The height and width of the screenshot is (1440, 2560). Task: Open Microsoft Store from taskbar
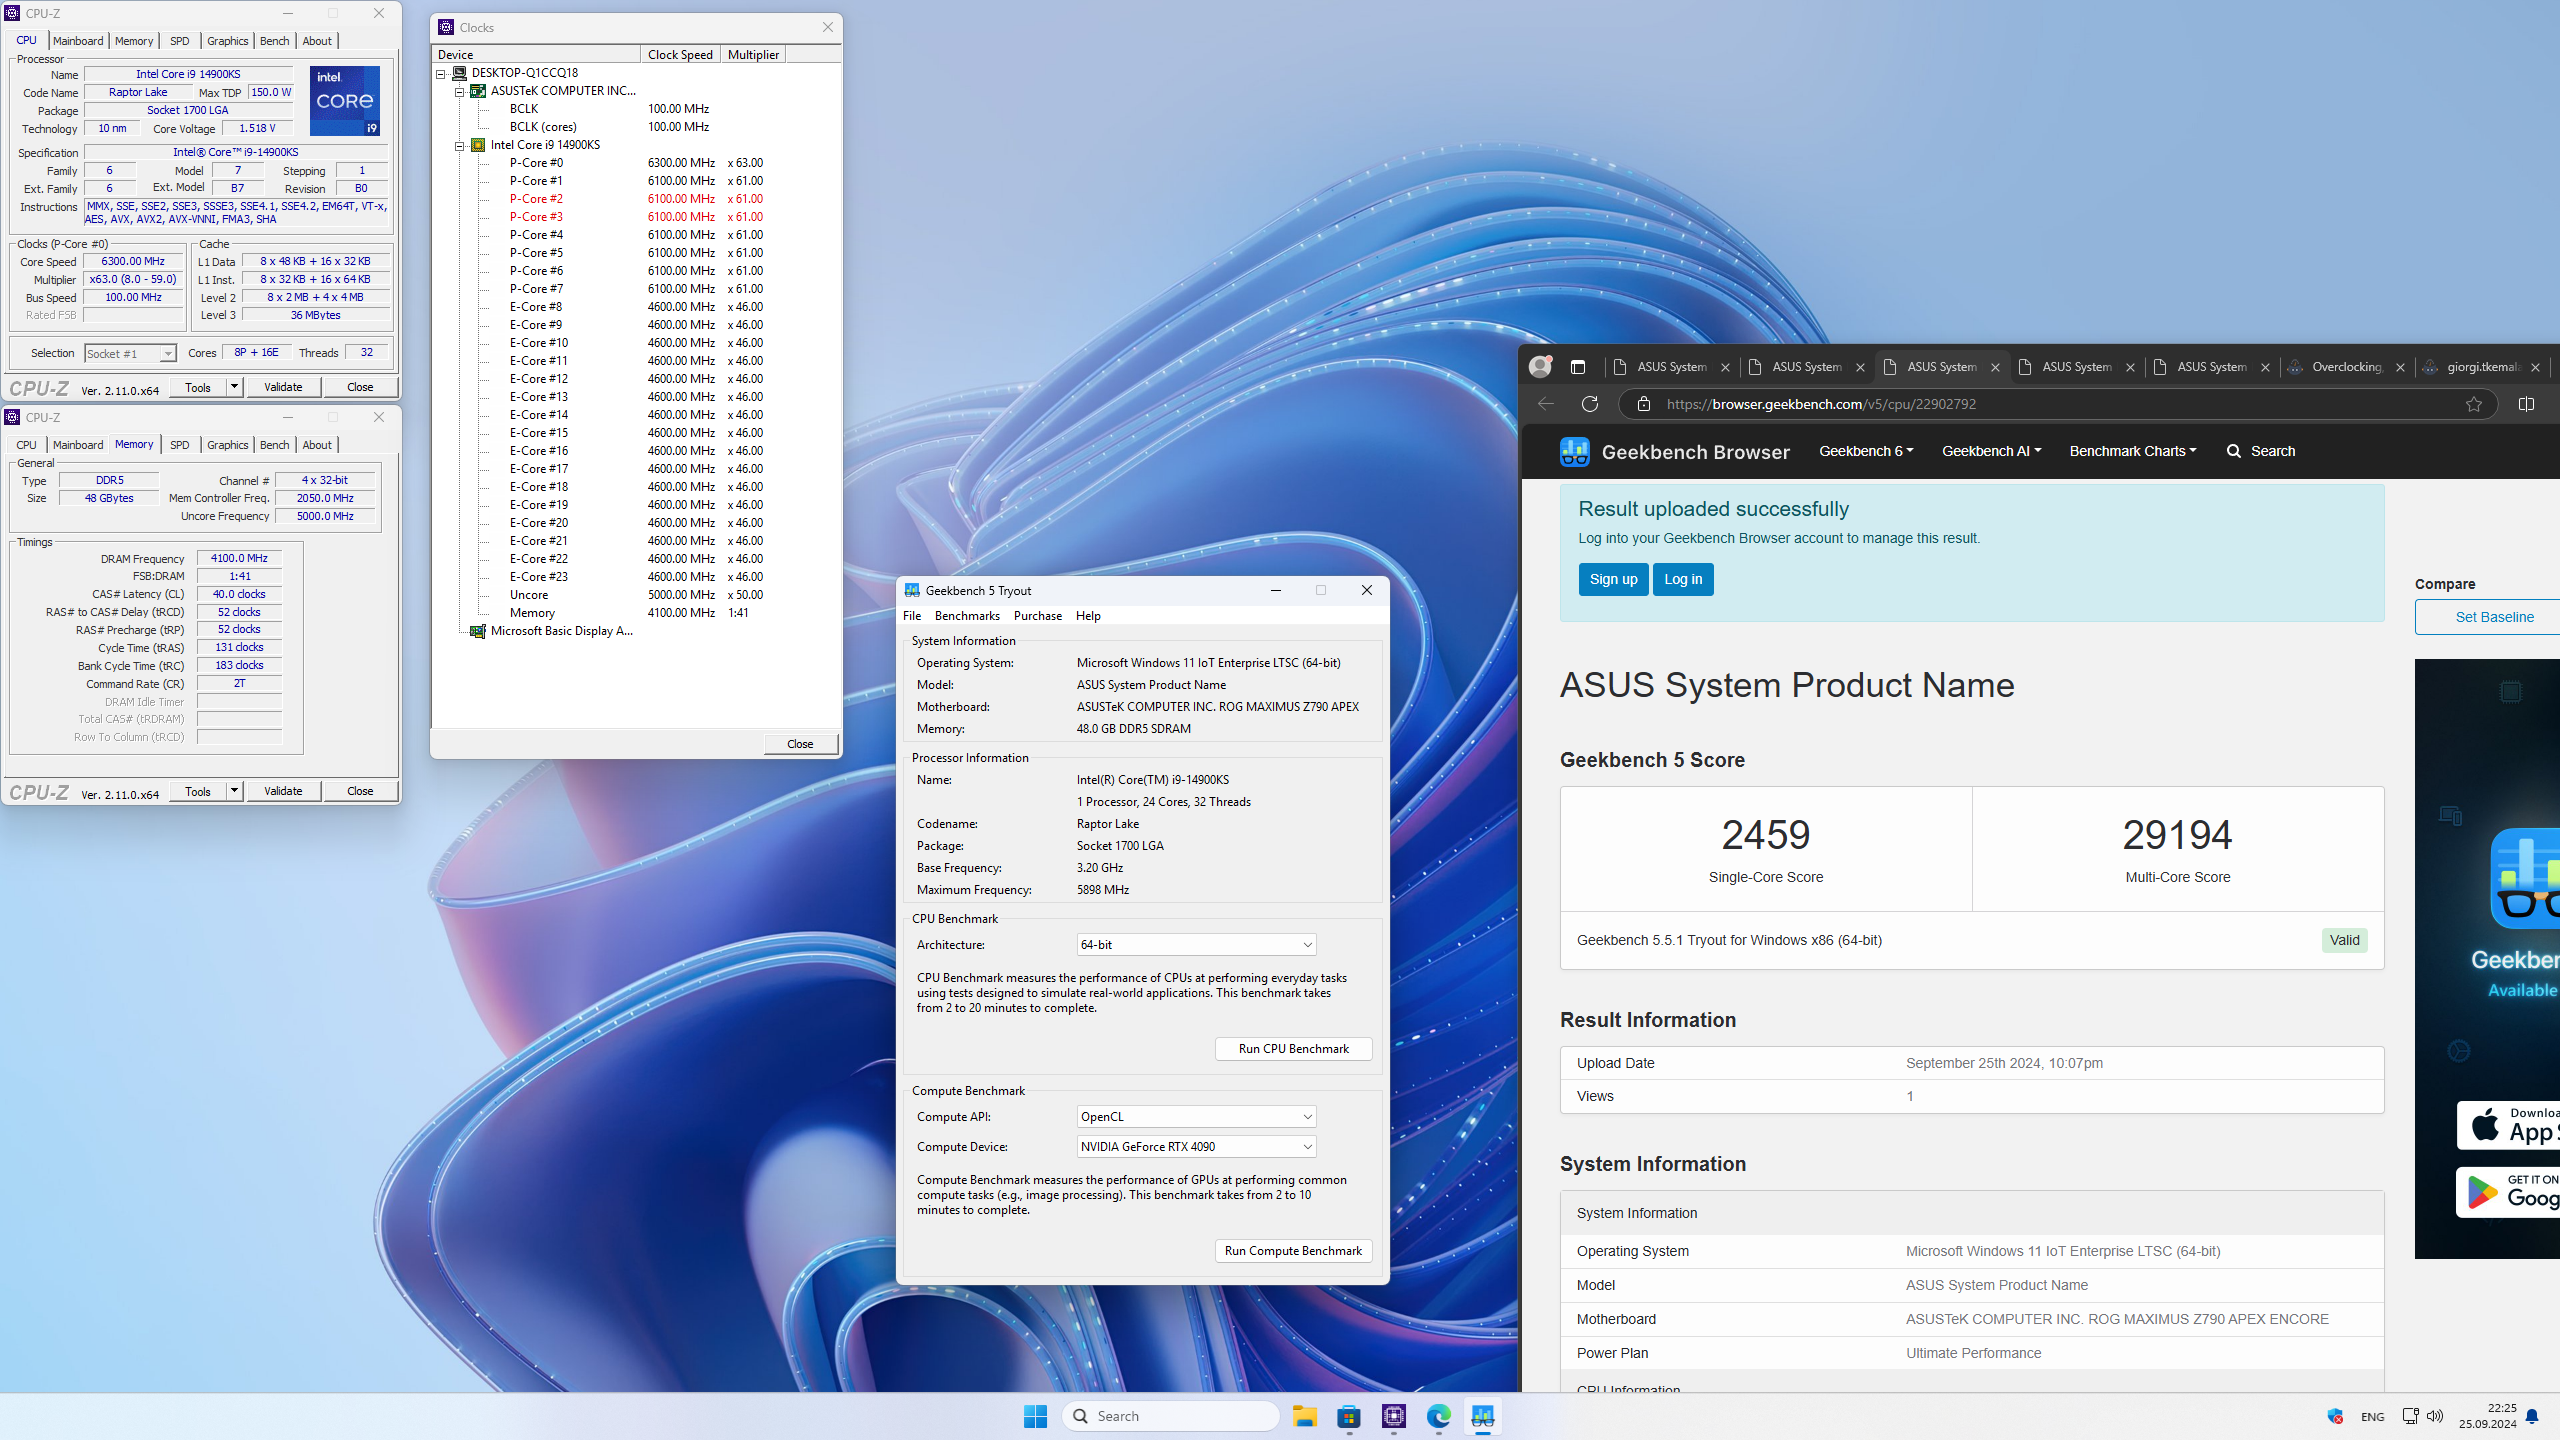coord(1349,1416)
